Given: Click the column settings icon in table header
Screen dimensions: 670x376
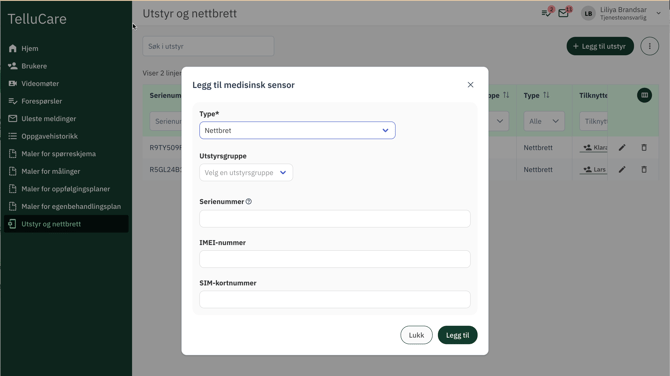Looking at the screenshot, I should click(x=644, y=95).
